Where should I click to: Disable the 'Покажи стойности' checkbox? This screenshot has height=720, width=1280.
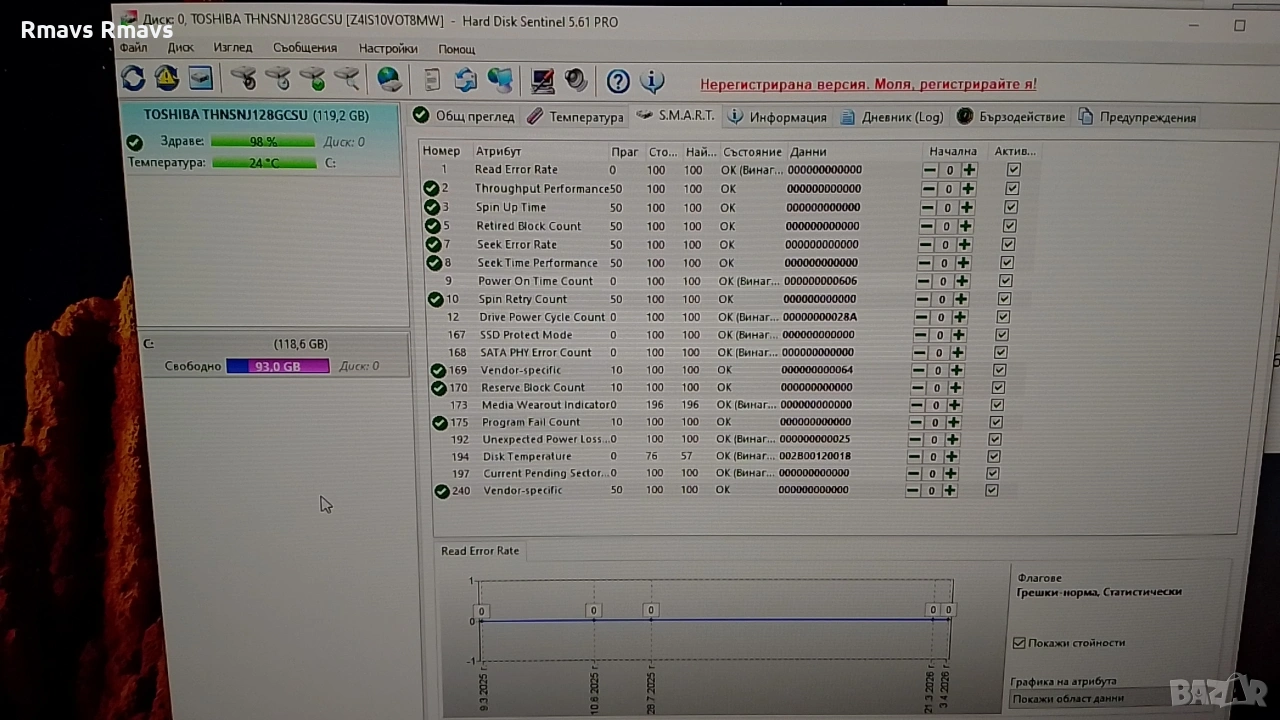coord(1019,643)
